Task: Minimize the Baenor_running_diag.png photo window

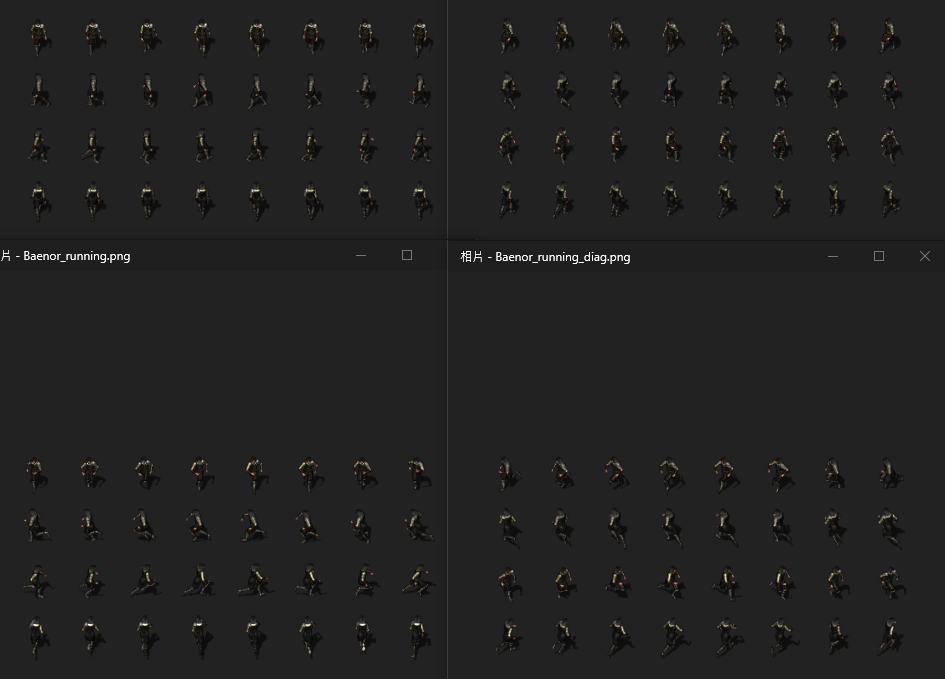Action: [x=833, y=256]
